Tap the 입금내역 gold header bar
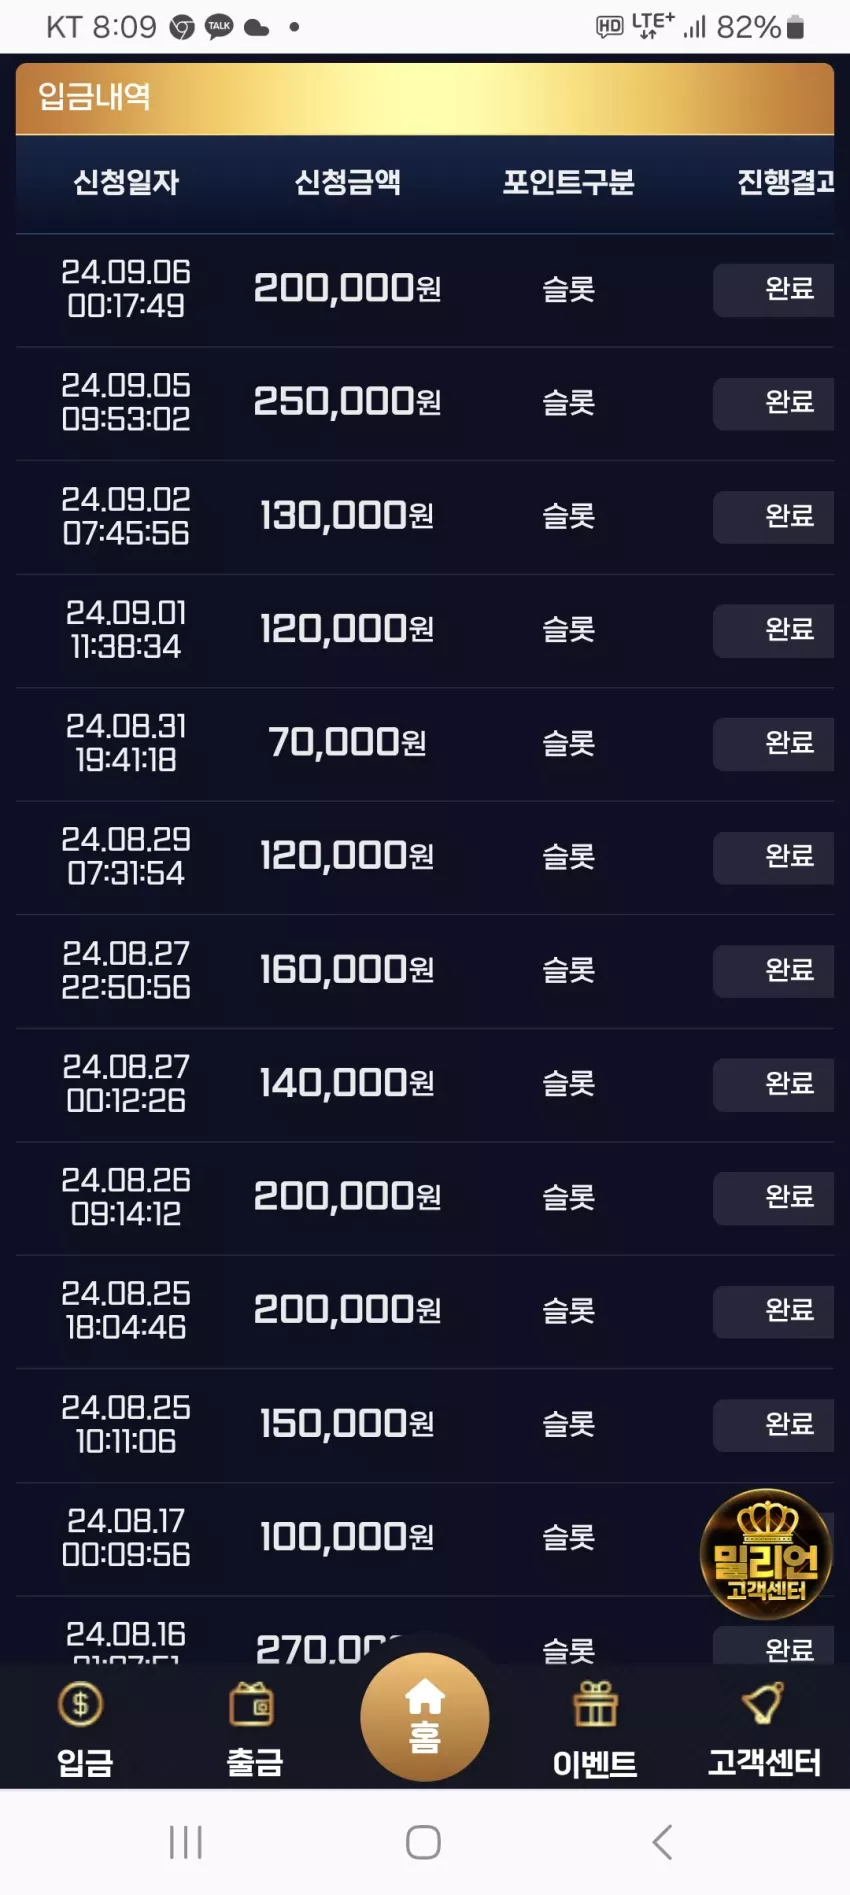The height and width of the screenshot is (1895, 850). (425, 98)
